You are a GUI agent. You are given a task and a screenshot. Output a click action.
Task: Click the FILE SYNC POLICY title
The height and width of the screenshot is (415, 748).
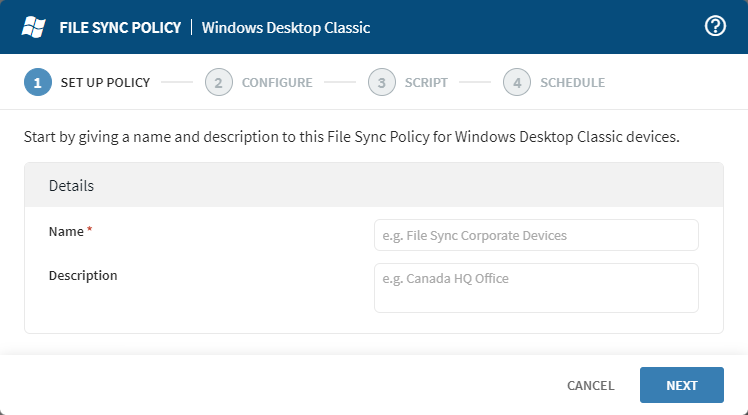pyautogui.click(x=120, y=27)
